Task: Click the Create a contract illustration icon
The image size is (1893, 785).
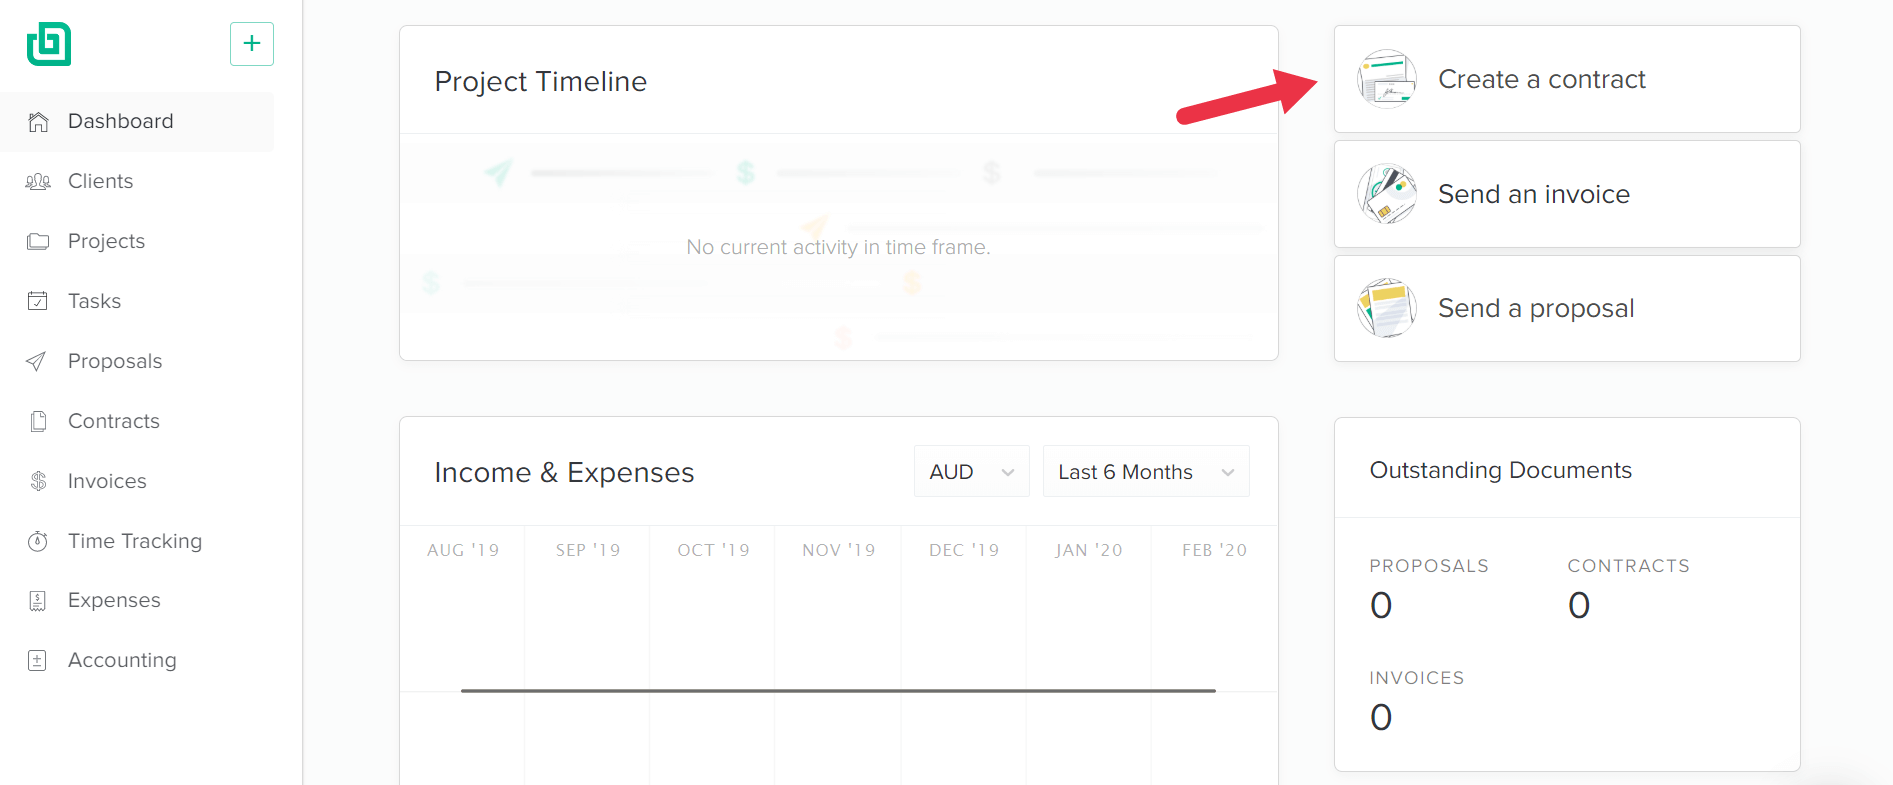Action: 1387,79
